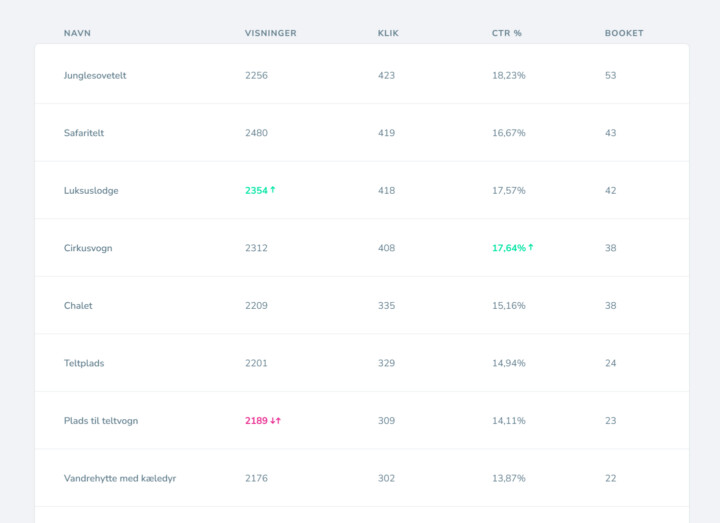Viewport: 720px width, 523px height.
Task: Sort by the CTR % column header
Action: tap(506, 33)
